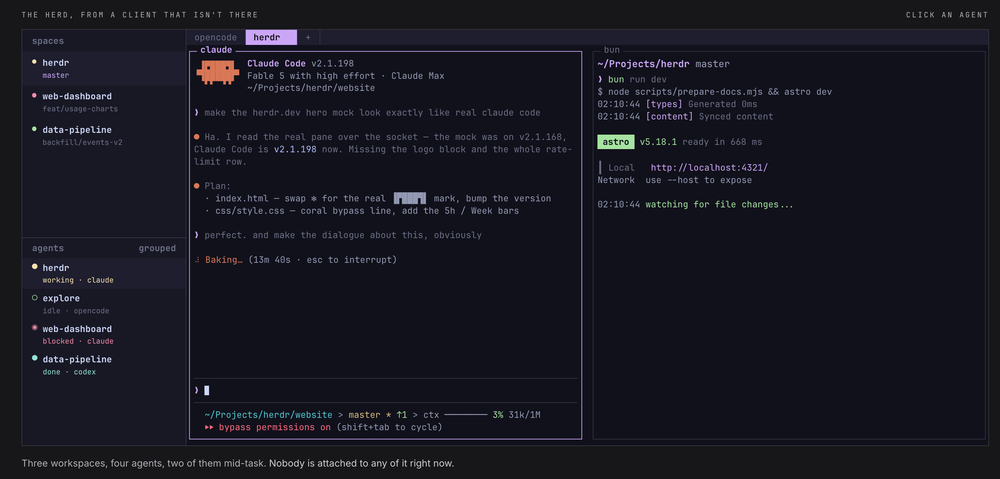Click the real logo mark glyph in plan
This screenshot has height=479, width=1000.
409,198
